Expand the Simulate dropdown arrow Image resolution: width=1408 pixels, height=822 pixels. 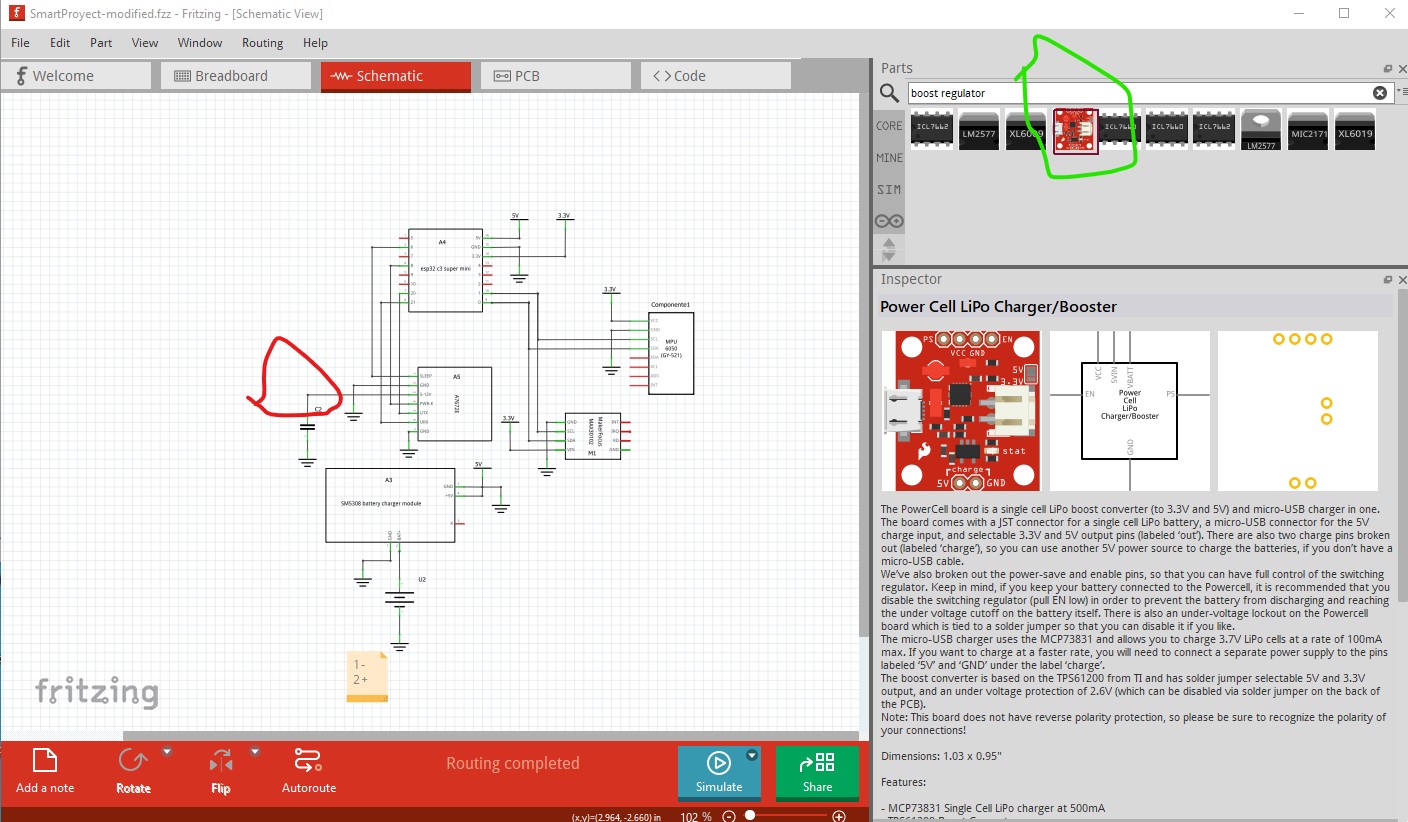[752, 756]
